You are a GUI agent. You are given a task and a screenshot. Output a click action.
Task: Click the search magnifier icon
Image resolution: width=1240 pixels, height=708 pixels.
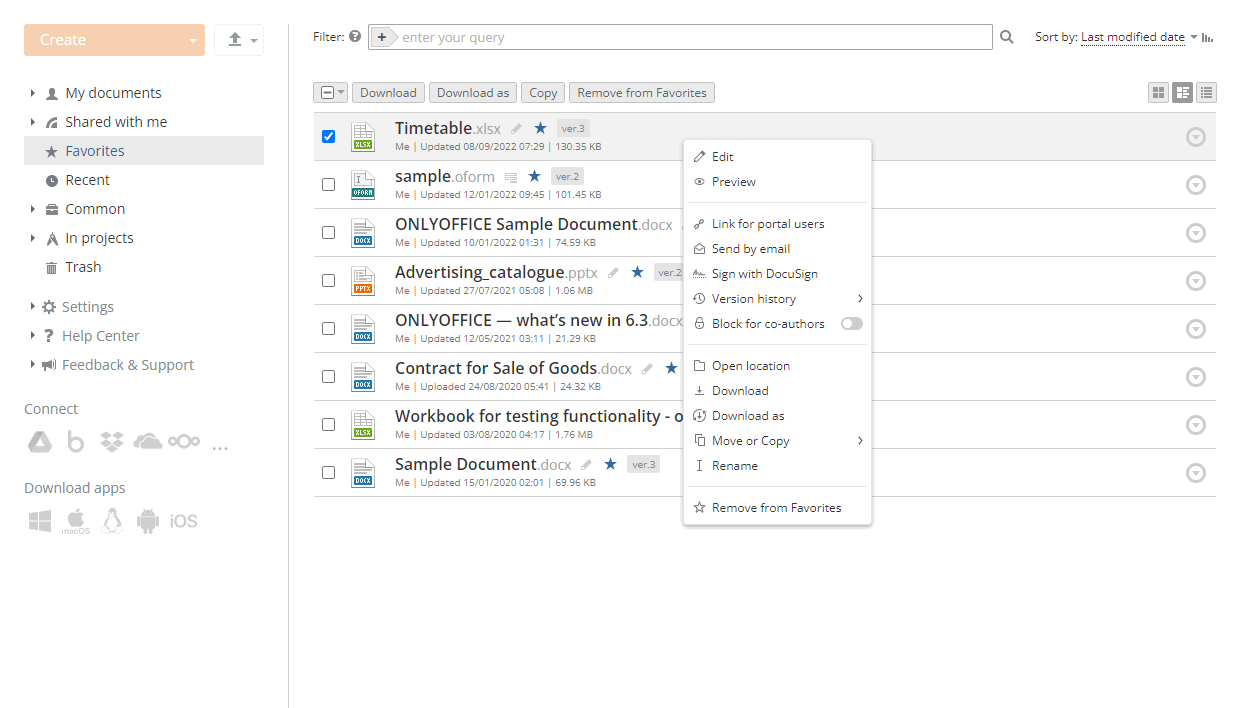point(1007,38)
